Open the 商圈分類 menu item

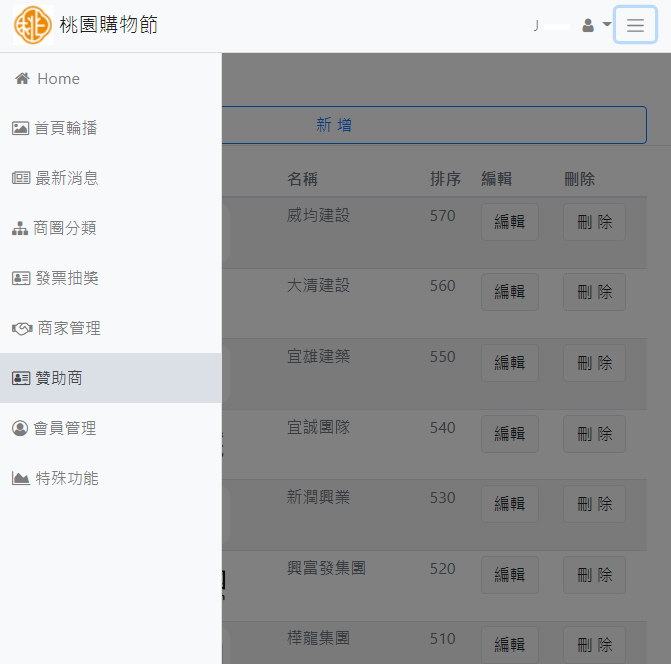[x=111, y=228]
